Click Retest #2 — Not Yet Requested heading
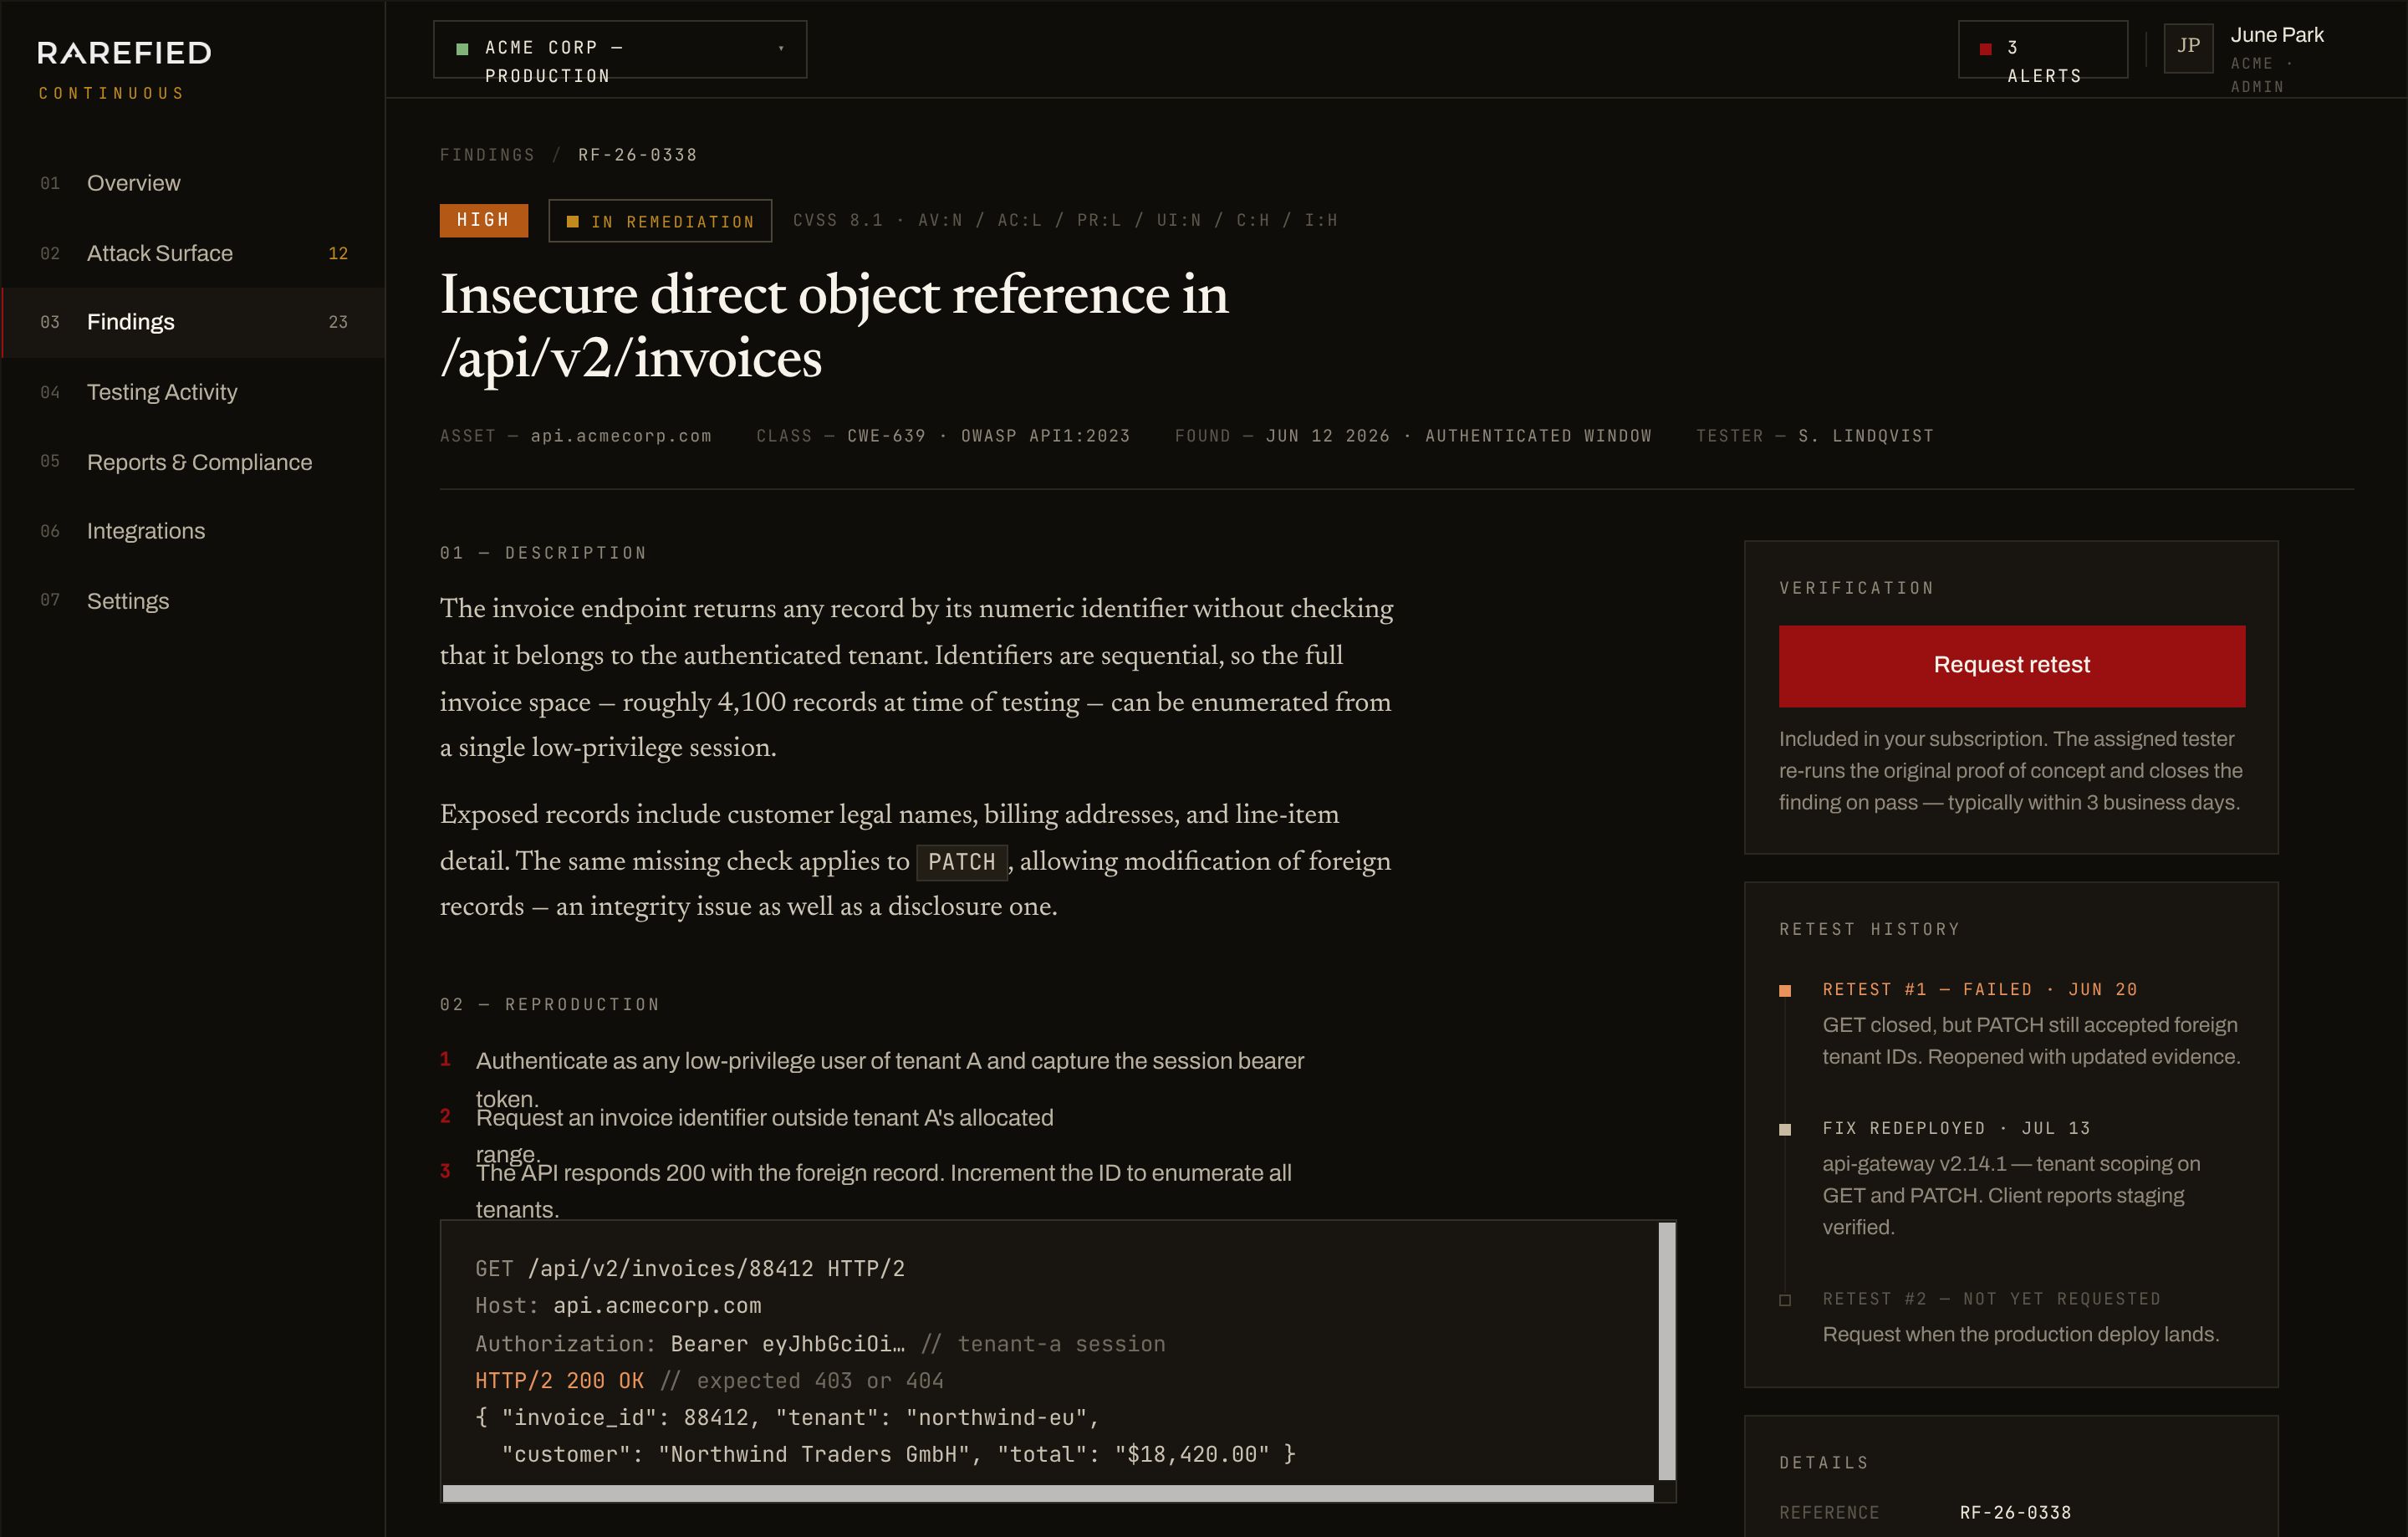2408x1537 pixels. 1991,1299
